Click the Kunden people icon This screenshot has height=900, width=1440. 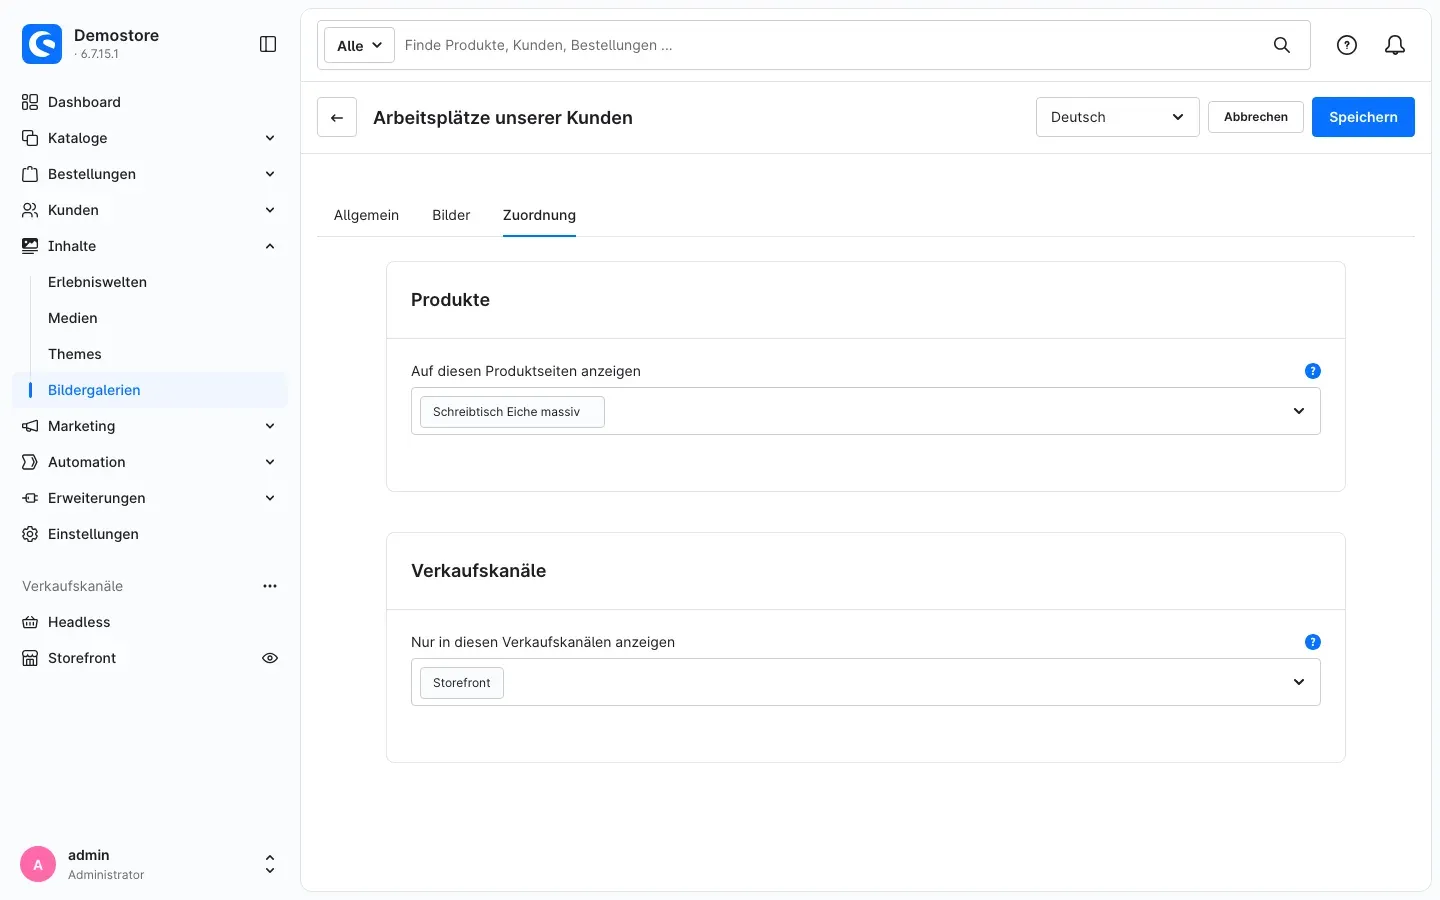(x=30, y=210)
